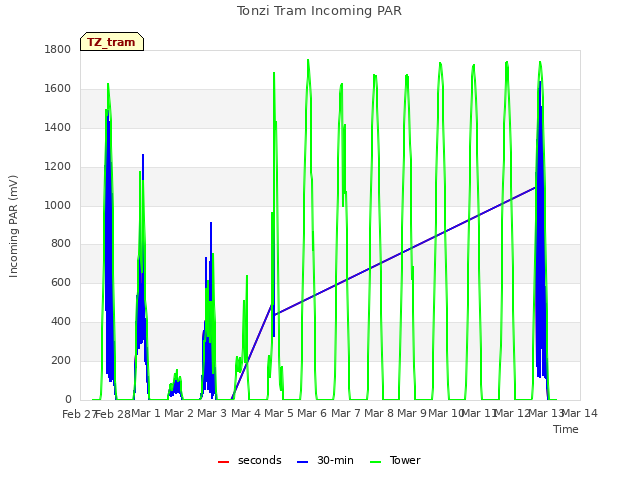Click the 200 y-axis tick label
The image size is (640, 480).
[61, 360]
